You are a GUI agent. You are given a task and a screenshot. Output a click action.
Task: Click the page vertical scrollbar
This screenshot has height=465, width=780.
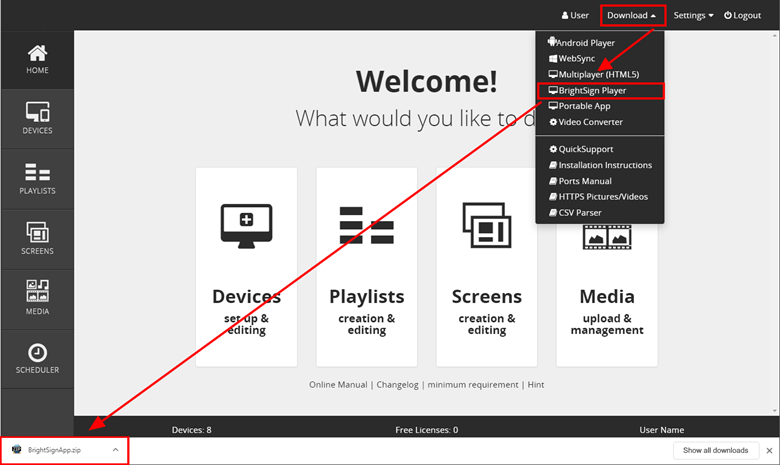(775, 223)
